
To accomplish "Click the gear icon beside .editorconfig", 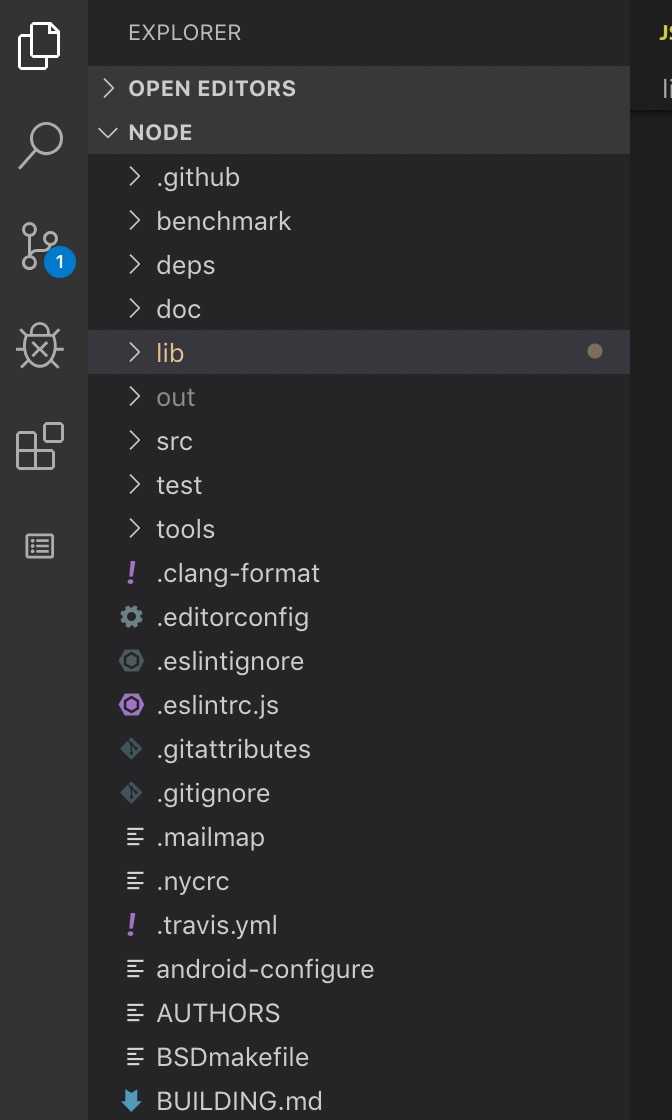I will point(131,617).
